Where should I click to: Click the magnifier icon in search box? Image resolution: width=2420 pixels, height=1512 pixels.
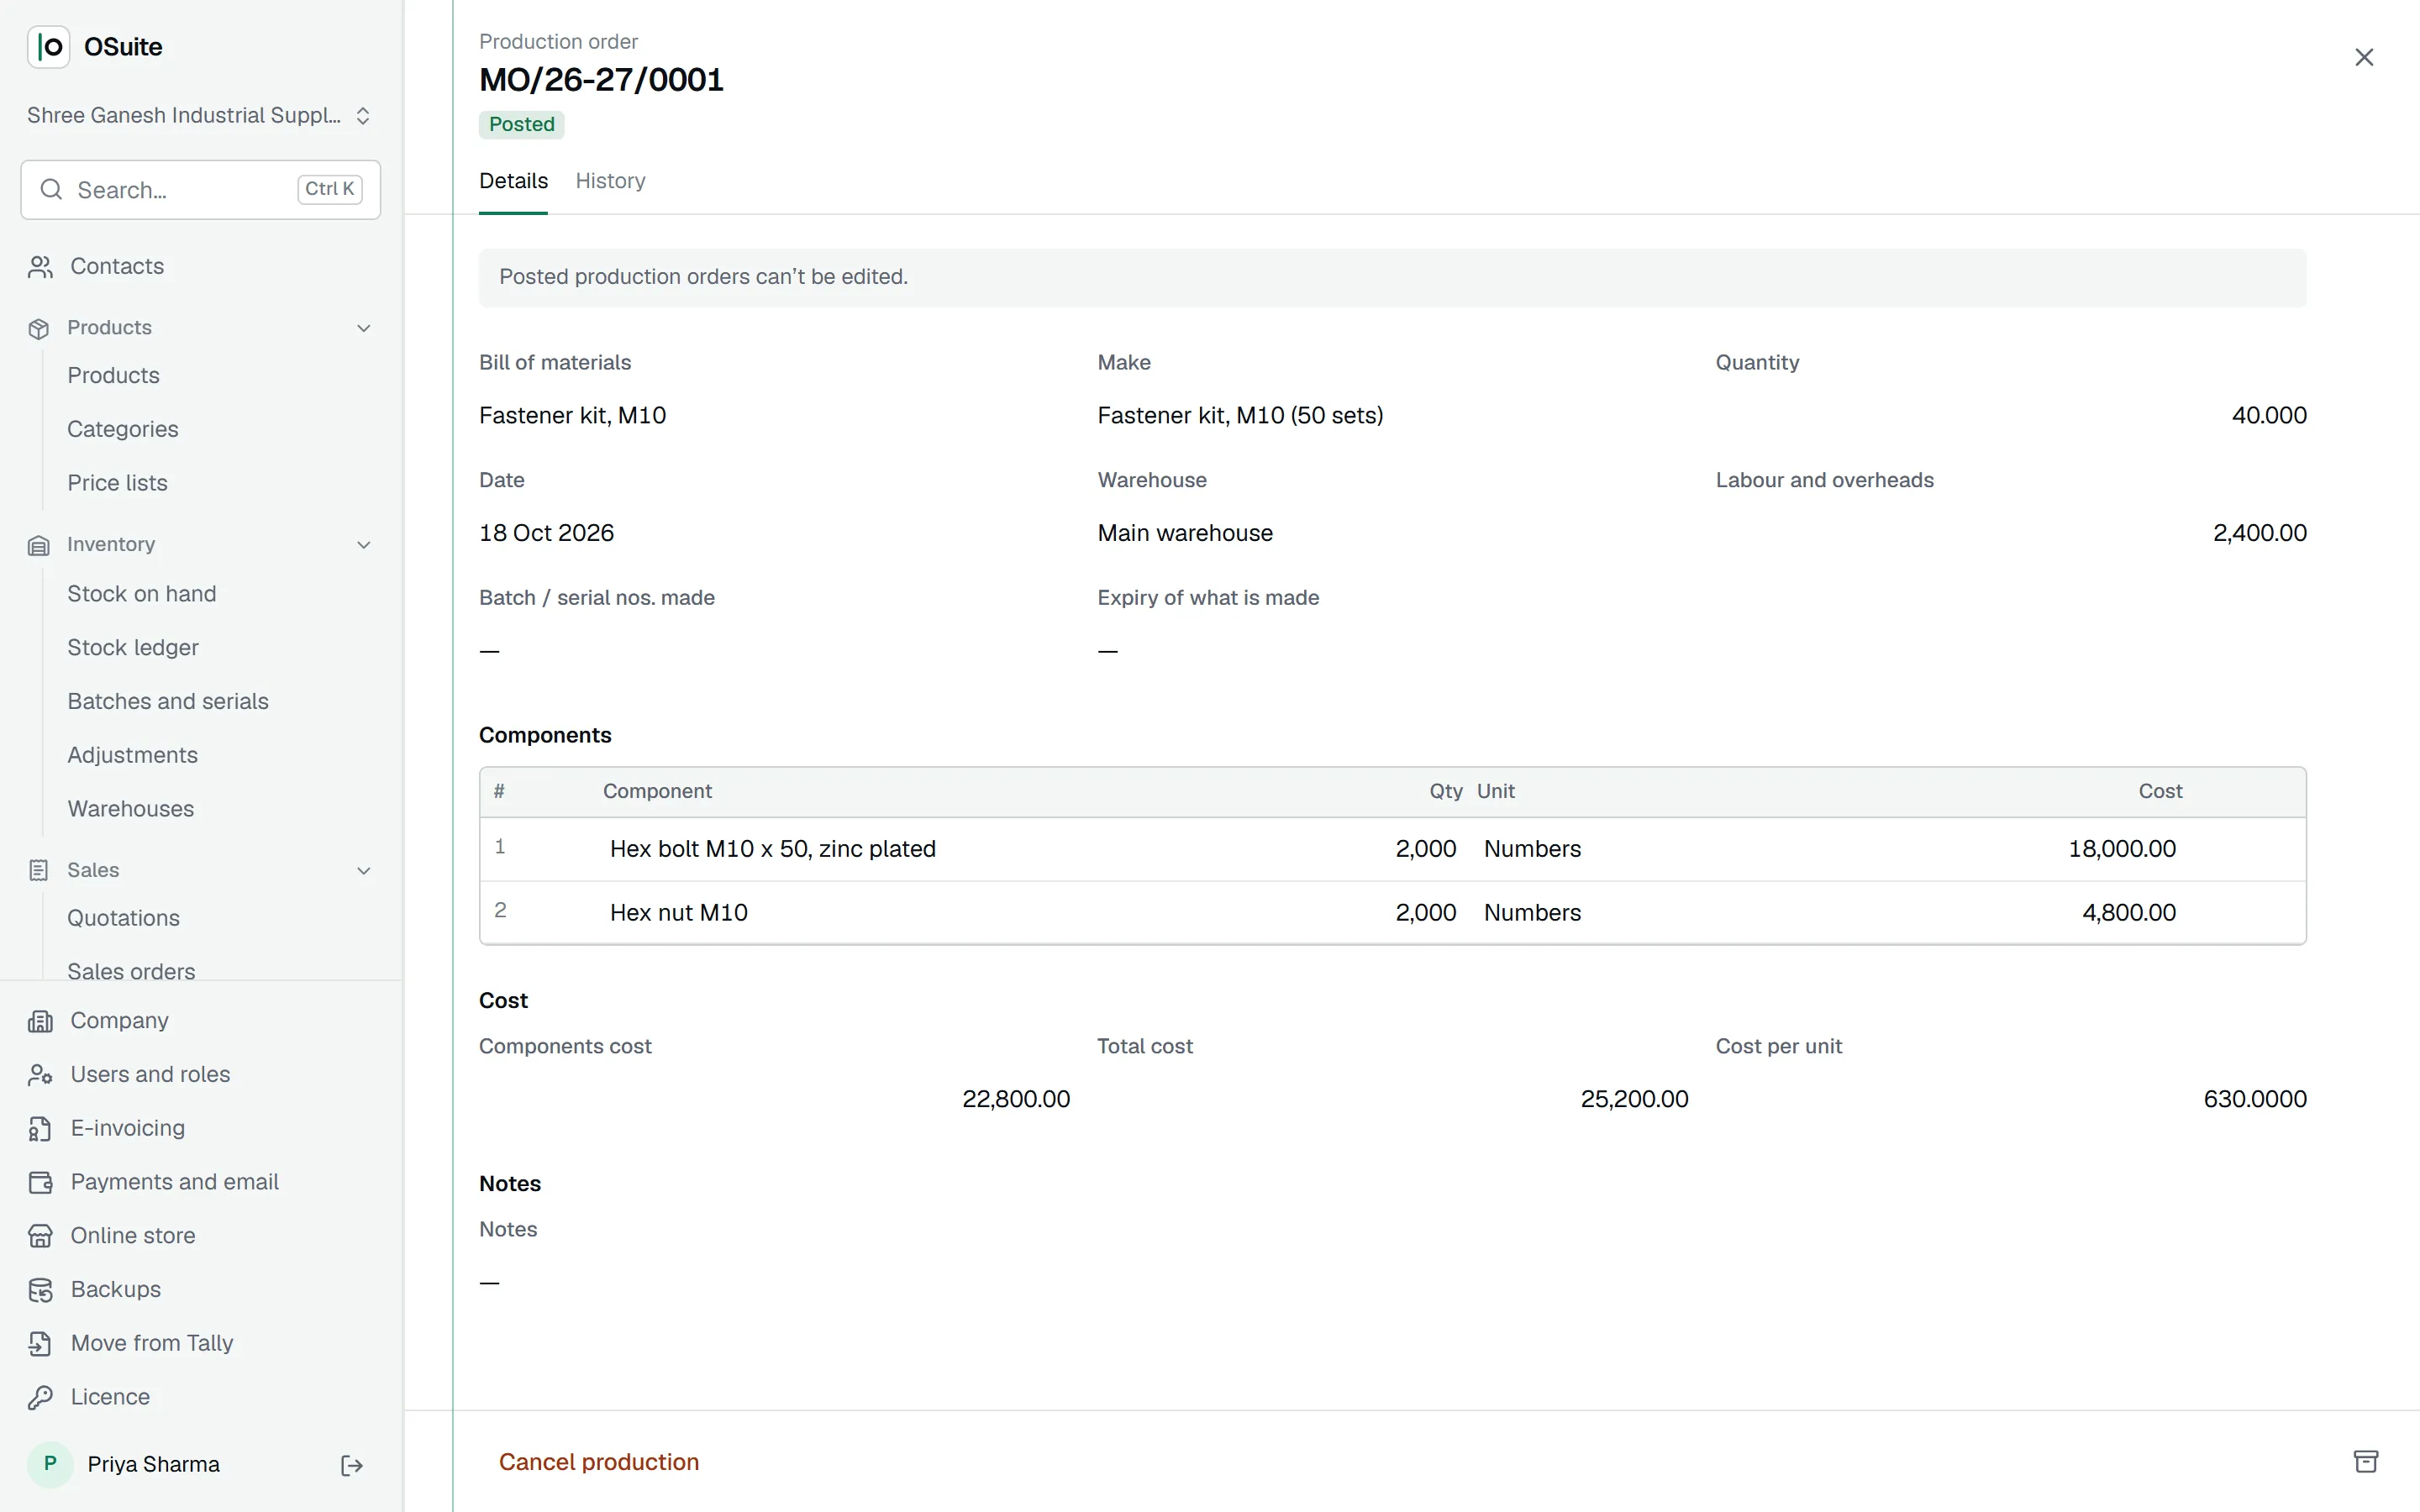point(51,190)
